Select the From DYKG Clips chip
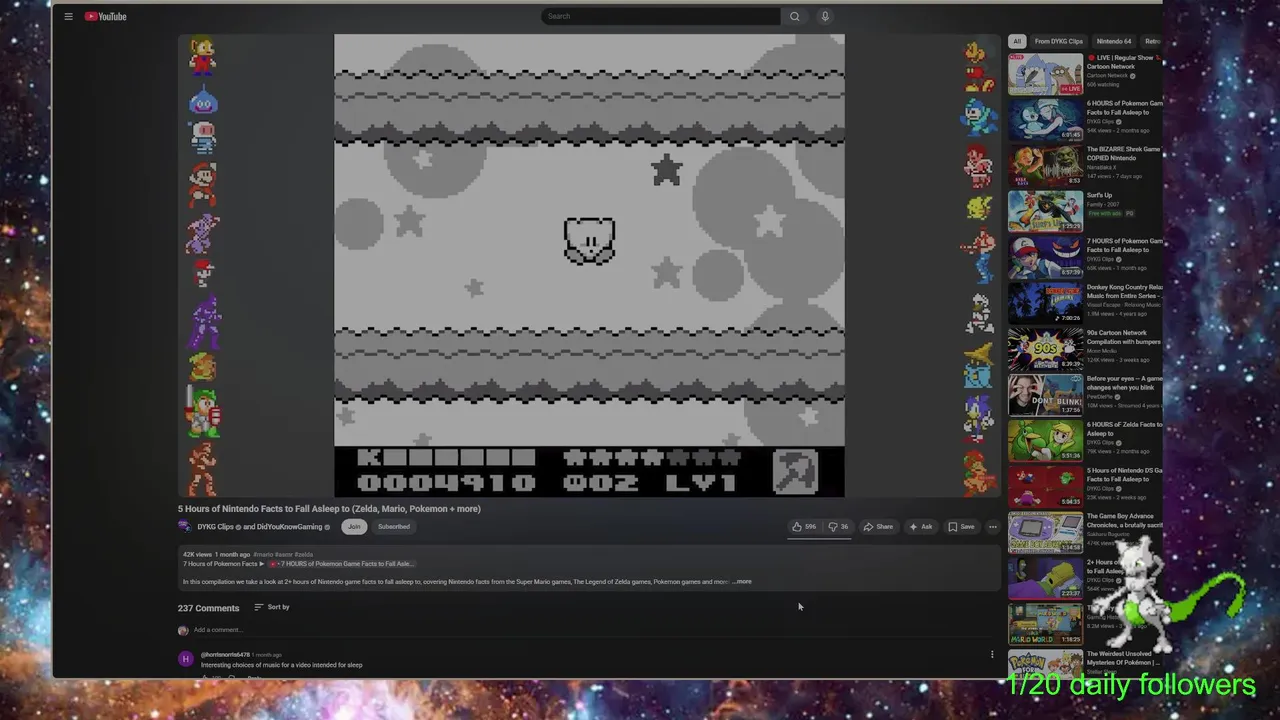Viewport: 1280px width, 720px height. [1058, 41]
